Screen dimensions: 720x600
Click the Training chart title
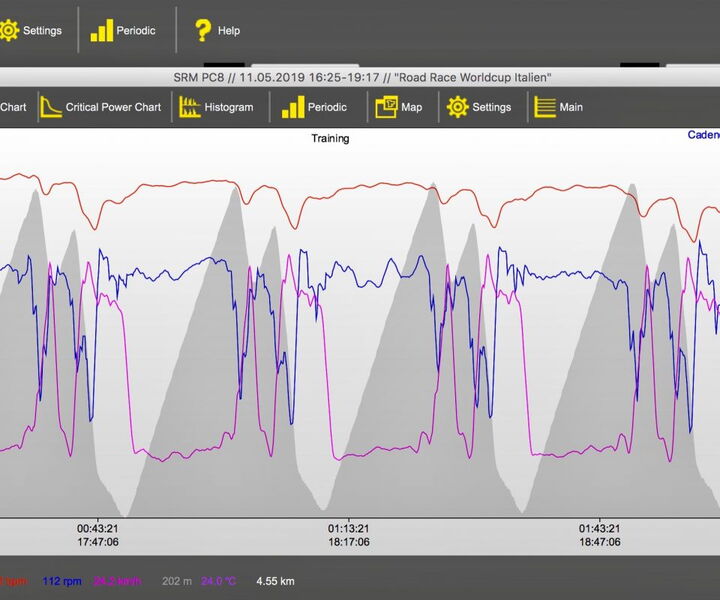tap(330, 139)
